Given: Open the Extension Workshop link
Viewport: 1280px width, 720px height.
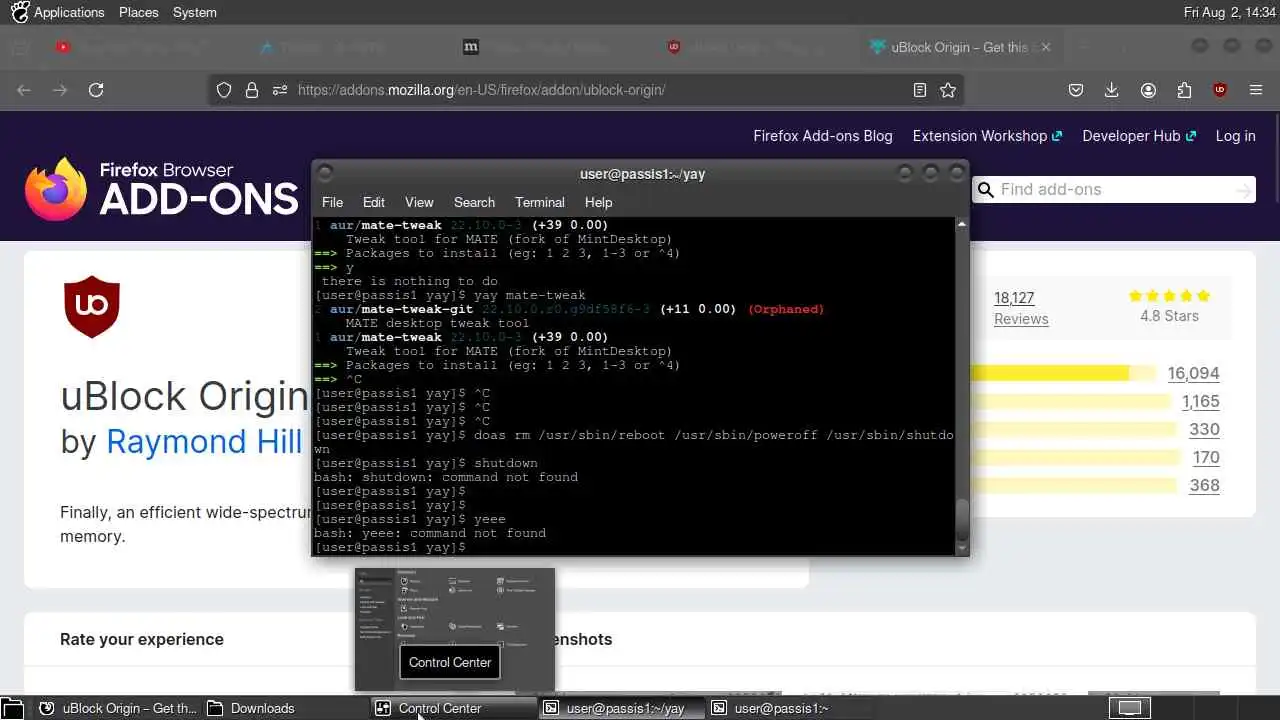Looking at the screenshot, I should pyautogui.click(x=987, y=136).
